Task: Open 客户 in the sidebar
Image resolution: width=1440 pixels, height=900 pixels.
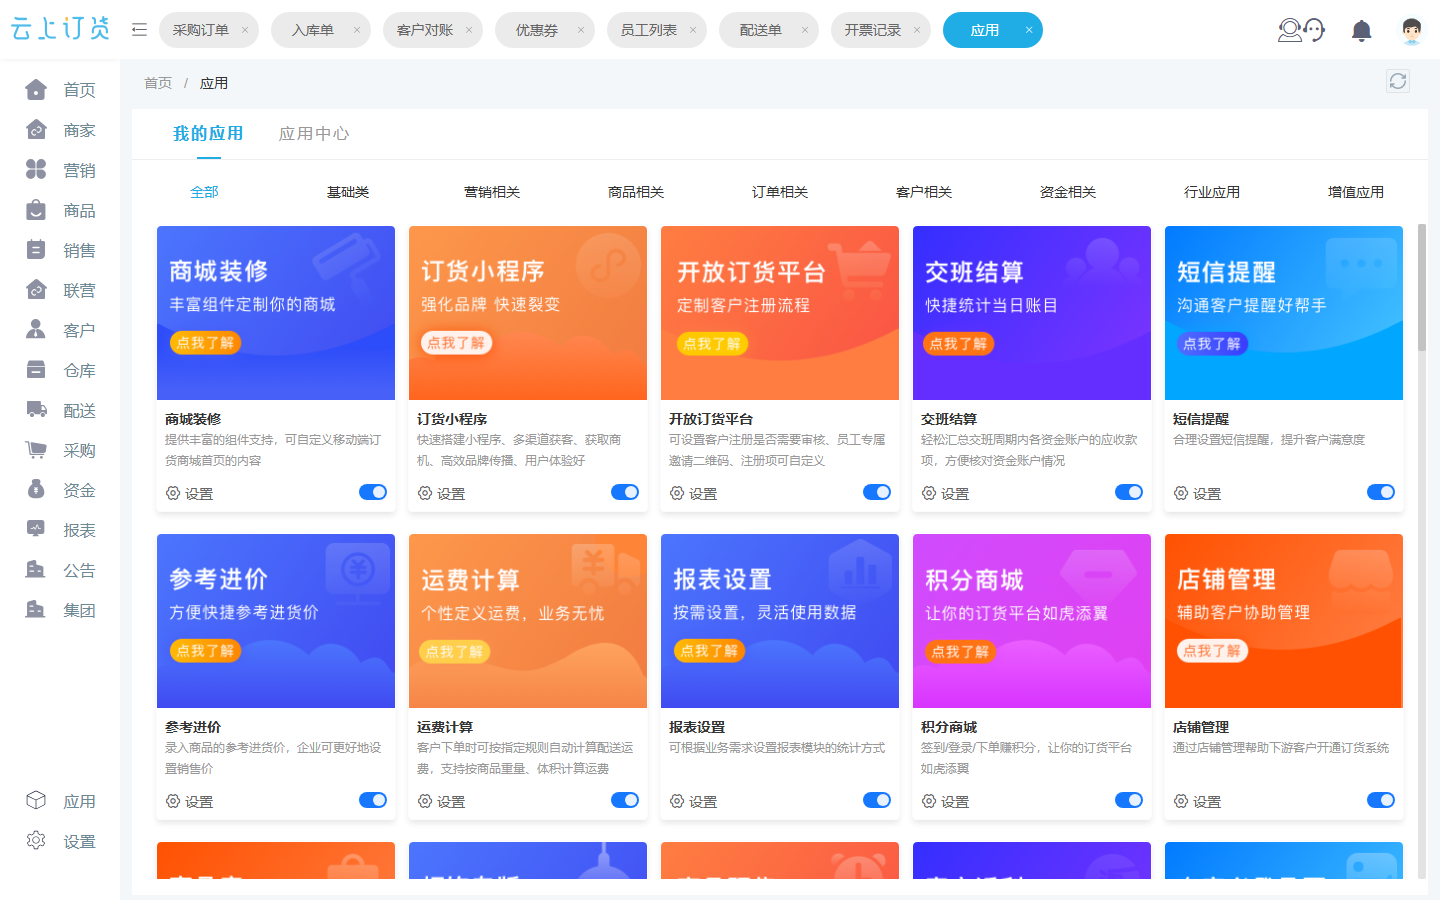Action: 60,330
